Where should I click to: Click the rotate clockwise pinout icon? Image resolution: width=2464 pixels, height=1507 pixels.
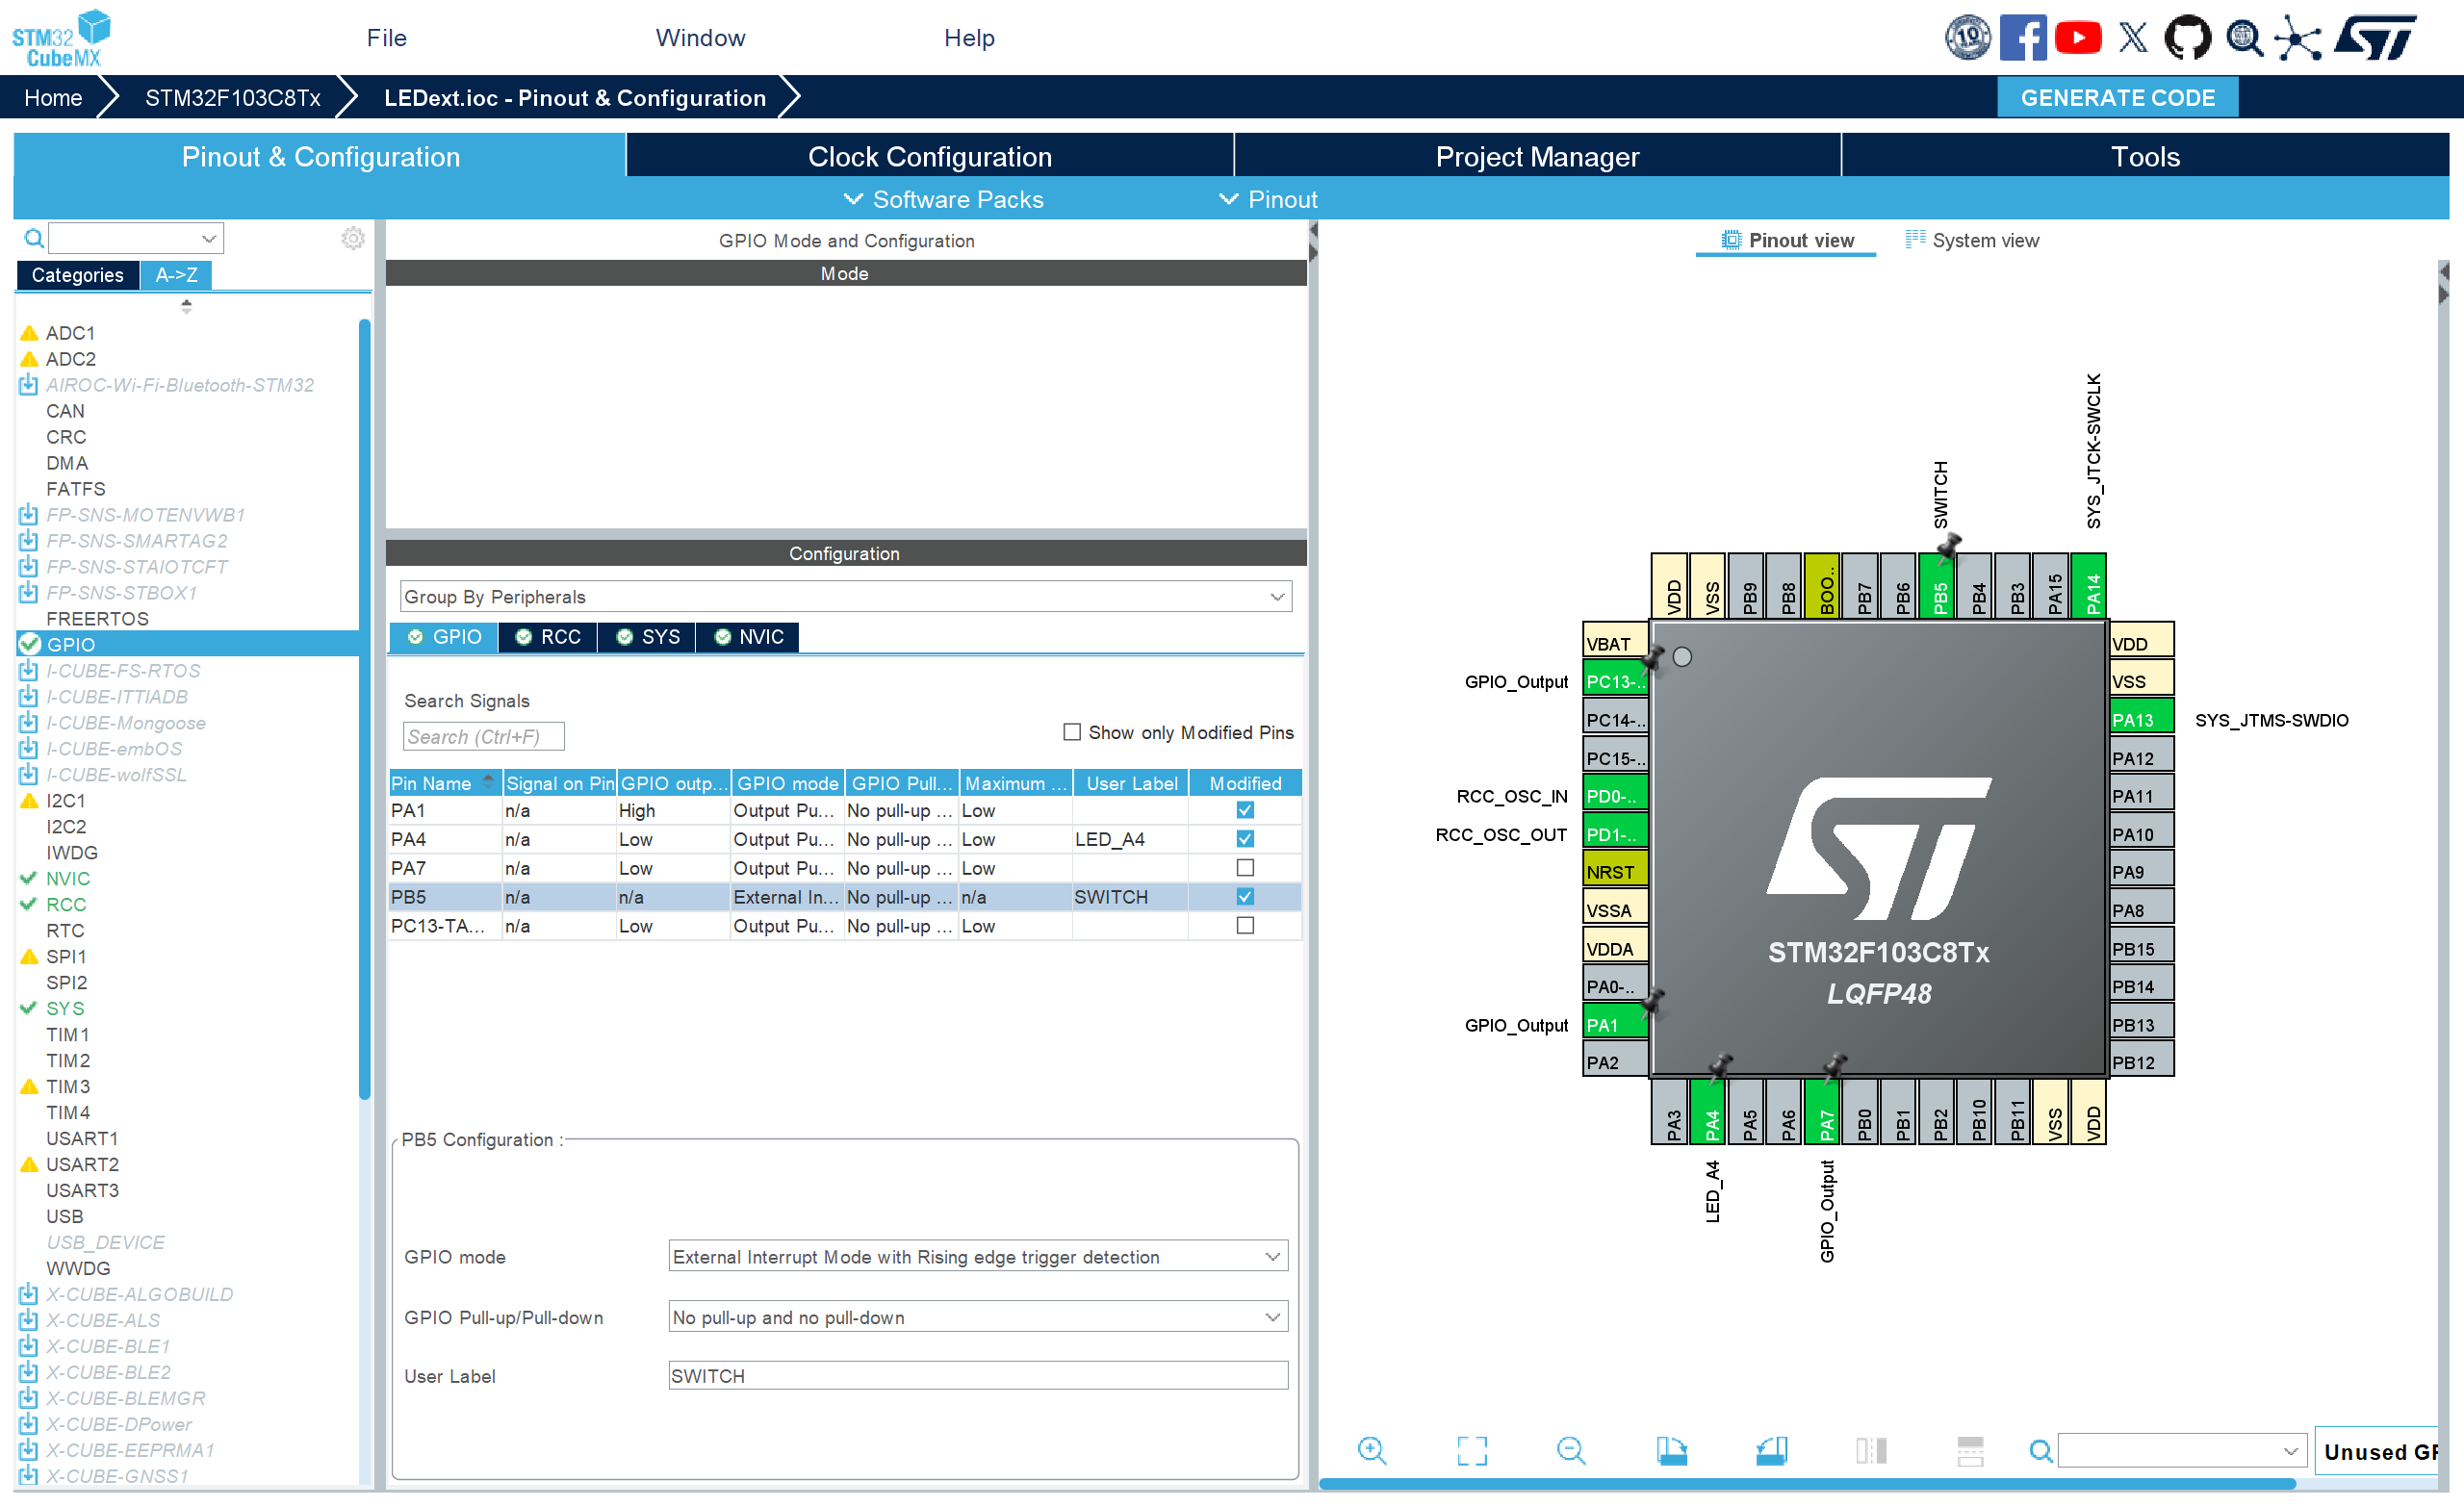(1671, 1450)
